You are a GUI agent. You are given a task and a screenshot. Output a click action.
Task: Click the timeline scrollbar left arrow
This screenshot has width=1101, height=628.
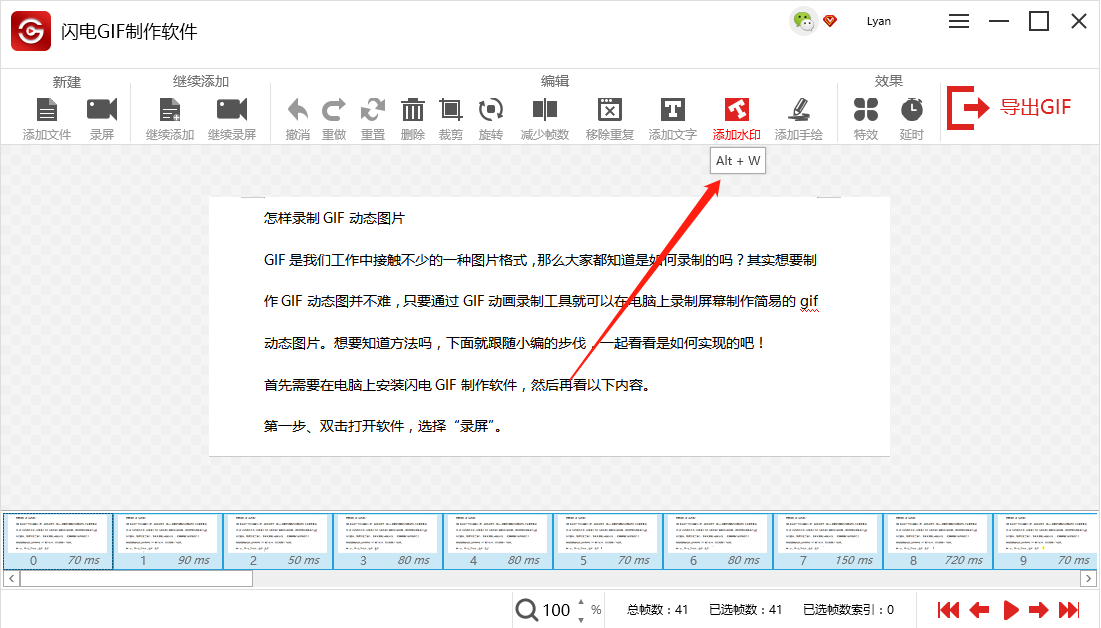[11, 579]
